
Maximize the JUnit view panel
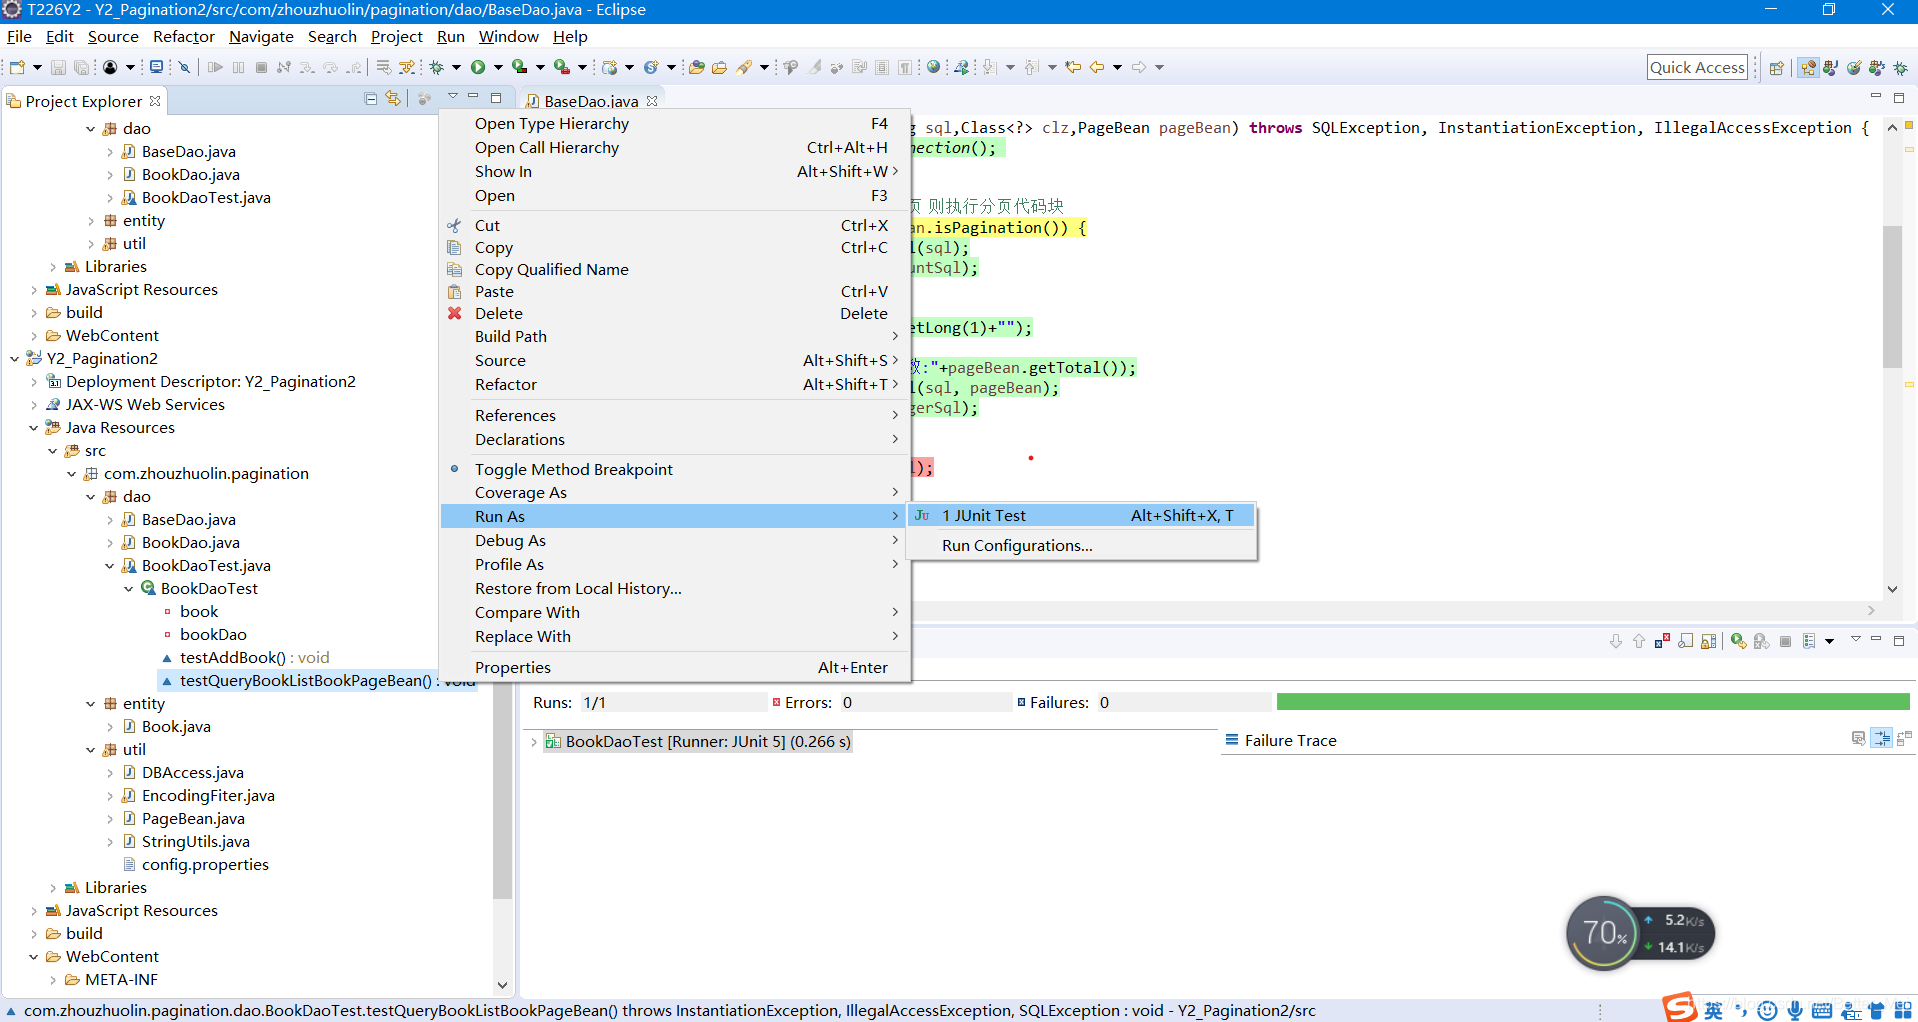pyautogui.click(x=1899, y=640)
